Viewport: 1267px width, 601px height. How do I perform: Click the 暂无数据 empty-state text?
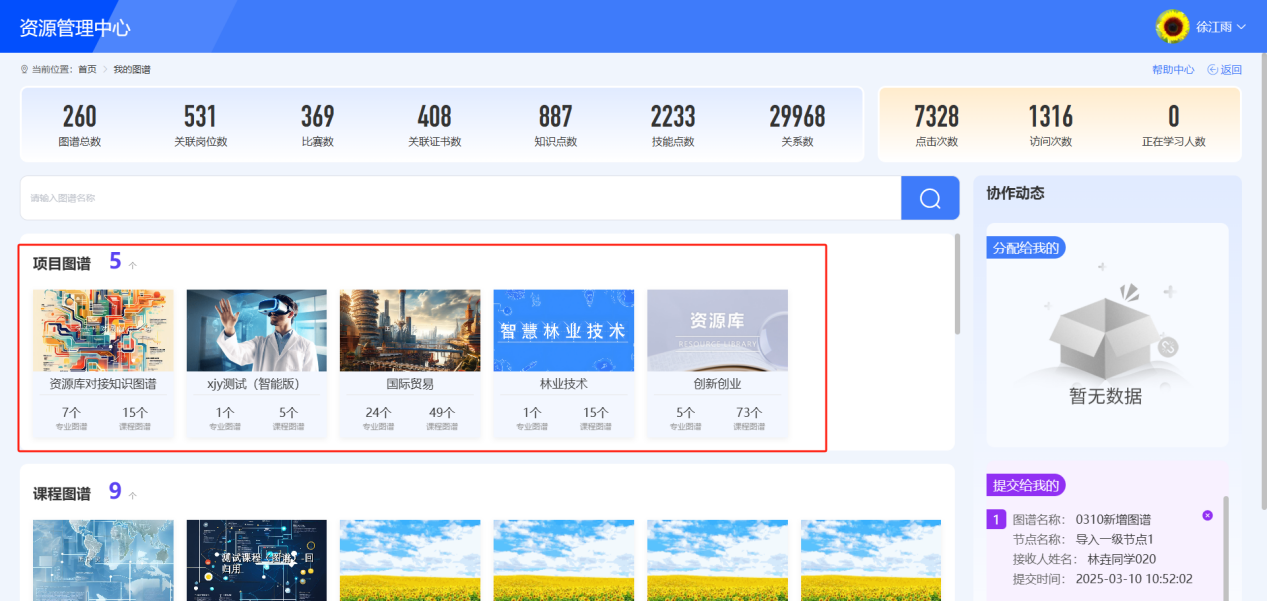[x=1105, y=396]
